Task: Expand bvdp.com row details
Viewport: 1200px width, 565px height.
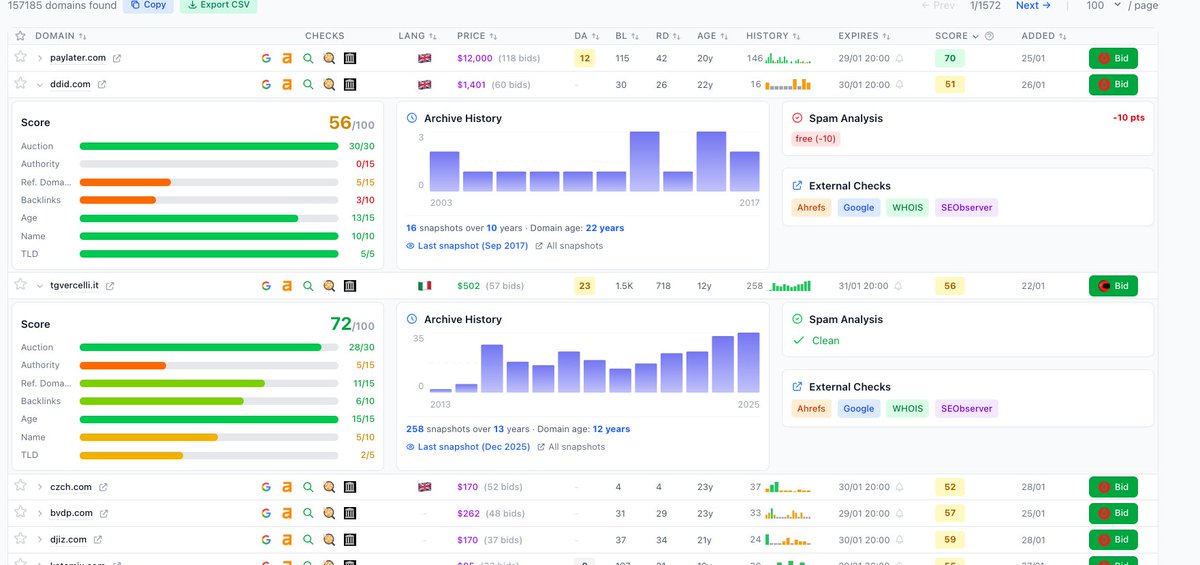Action: click(40, 513)
